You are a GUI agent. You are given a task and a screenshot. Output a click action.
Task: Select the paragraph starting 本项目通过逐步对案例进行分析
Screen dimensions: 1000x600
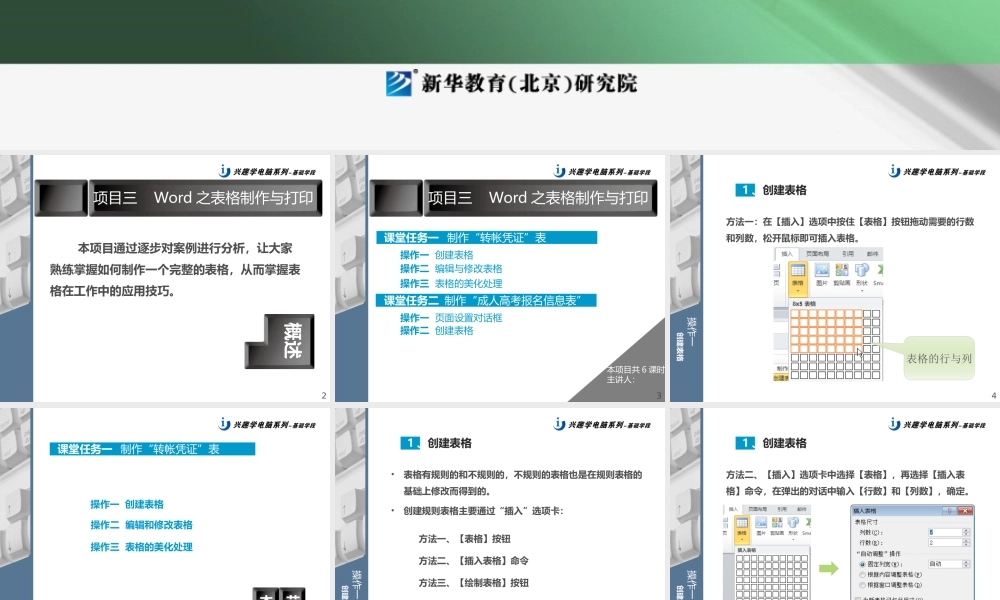175,269
